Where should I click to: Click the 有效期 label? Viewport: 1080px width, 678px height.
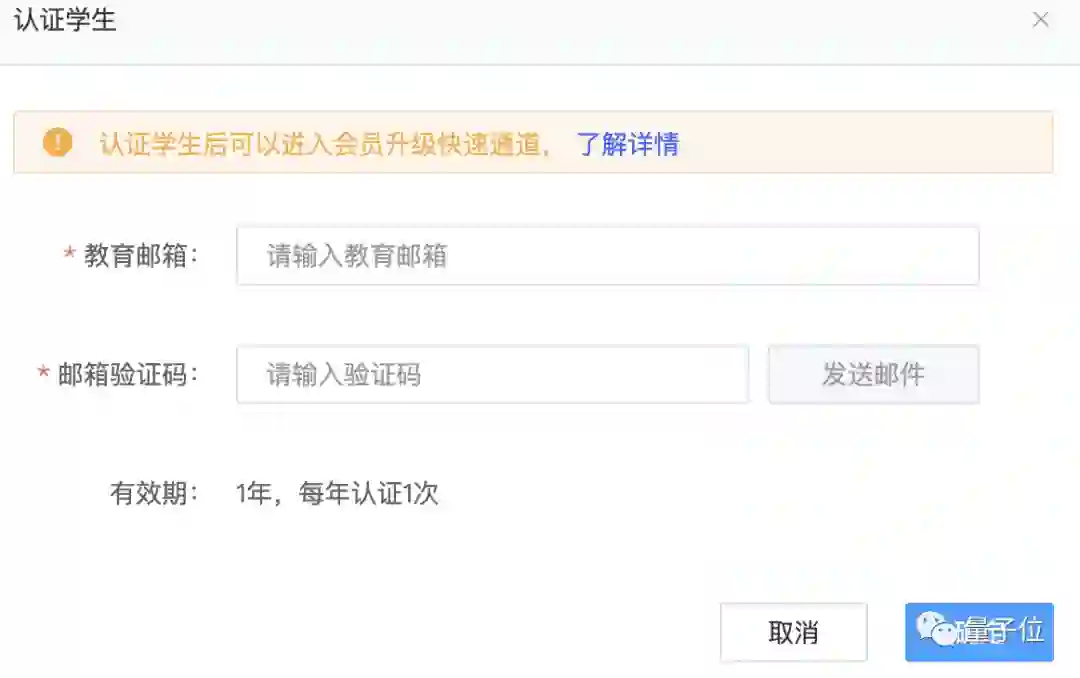(154, 493)
